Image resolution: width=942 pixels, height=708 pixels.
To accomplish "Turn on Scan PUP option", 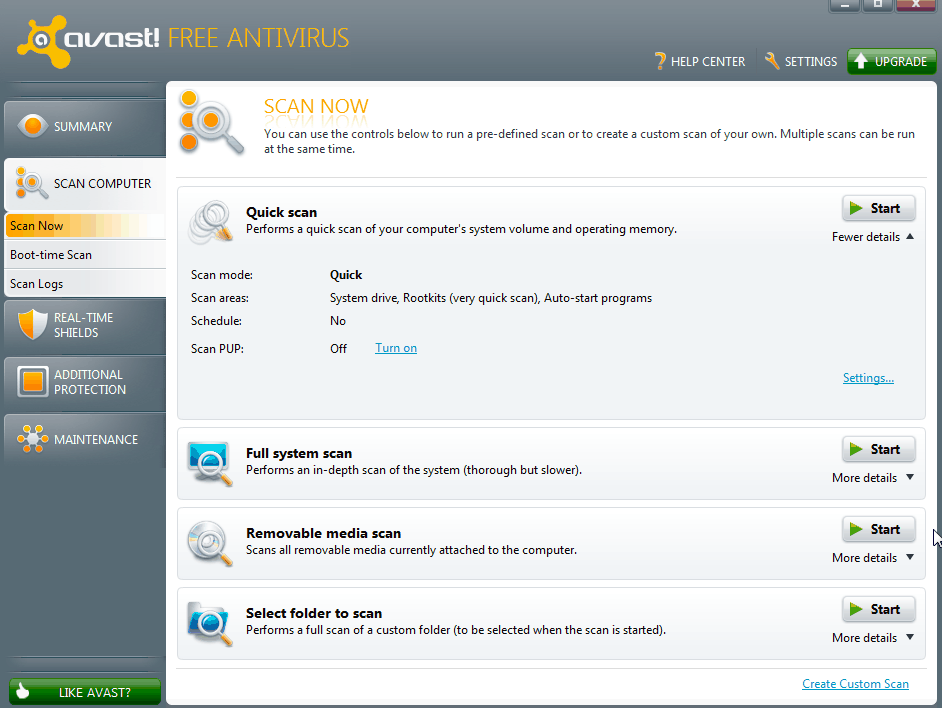I will (x=395, y=348).
